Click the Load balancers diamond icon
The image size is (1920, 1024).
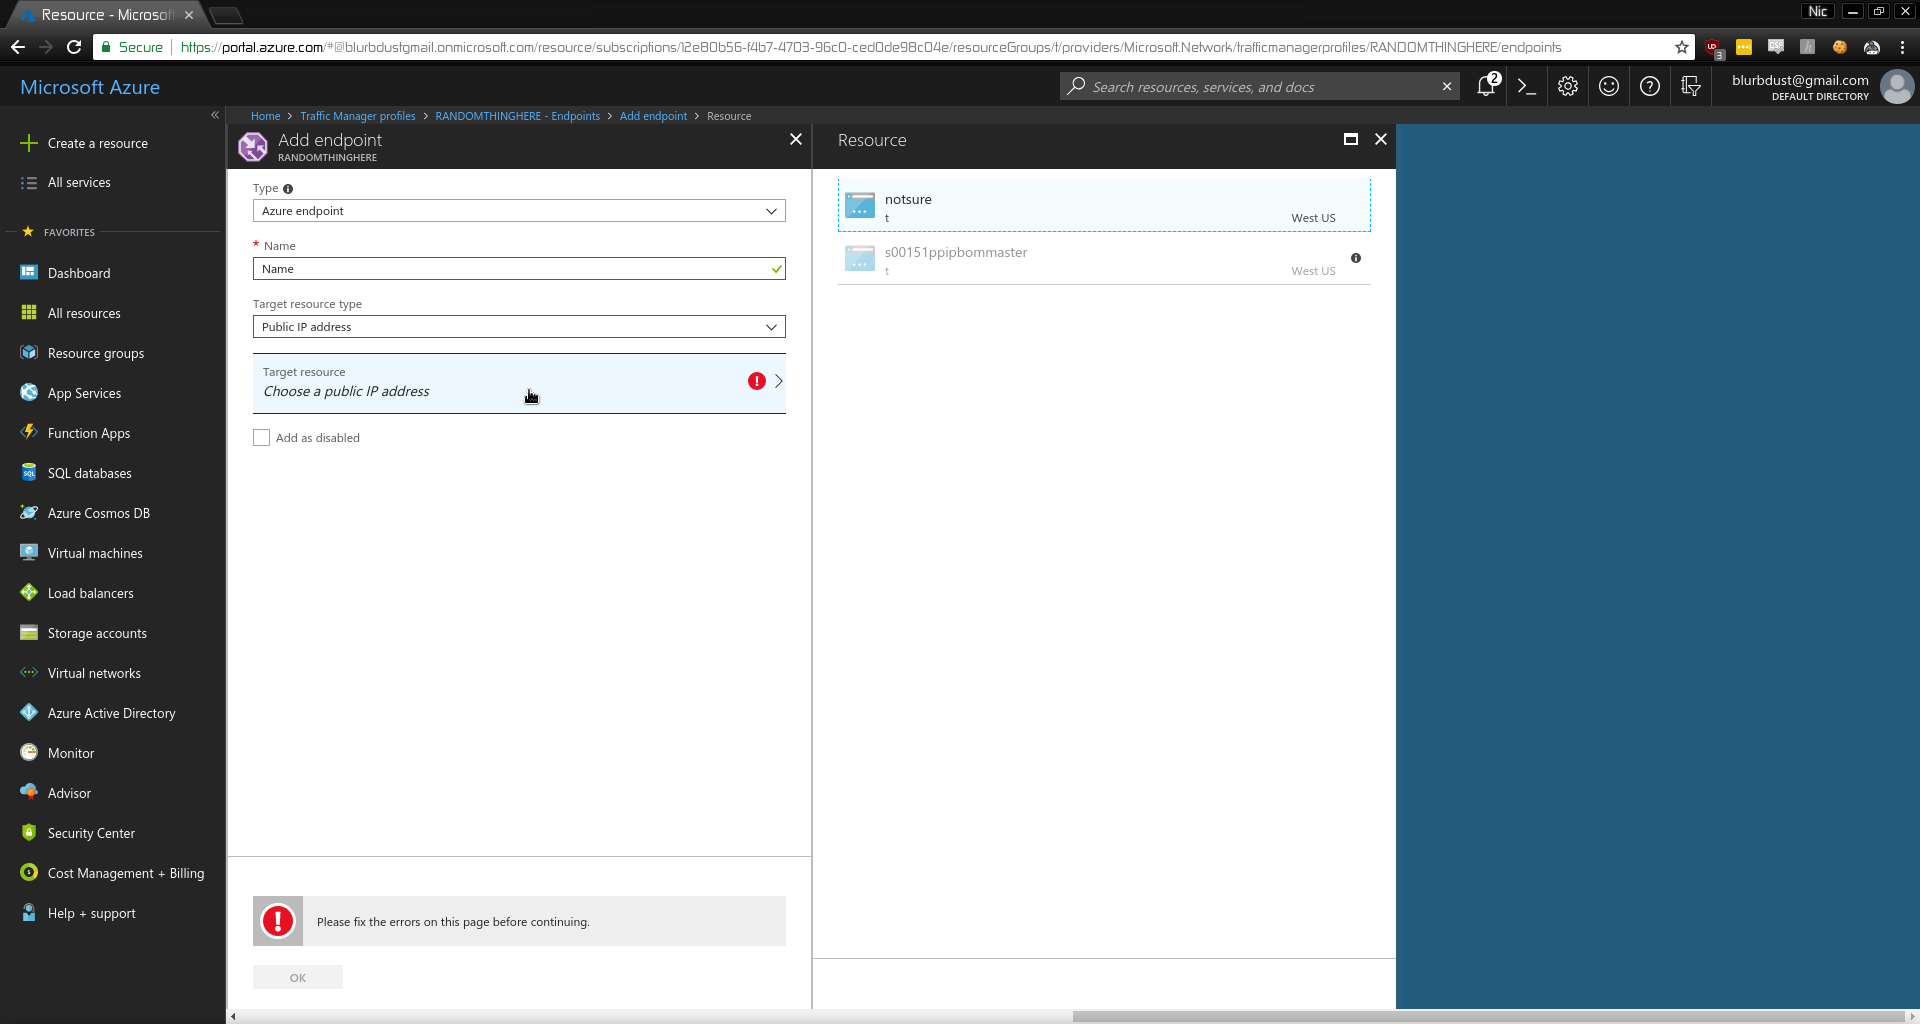click(x=29, y=593)
